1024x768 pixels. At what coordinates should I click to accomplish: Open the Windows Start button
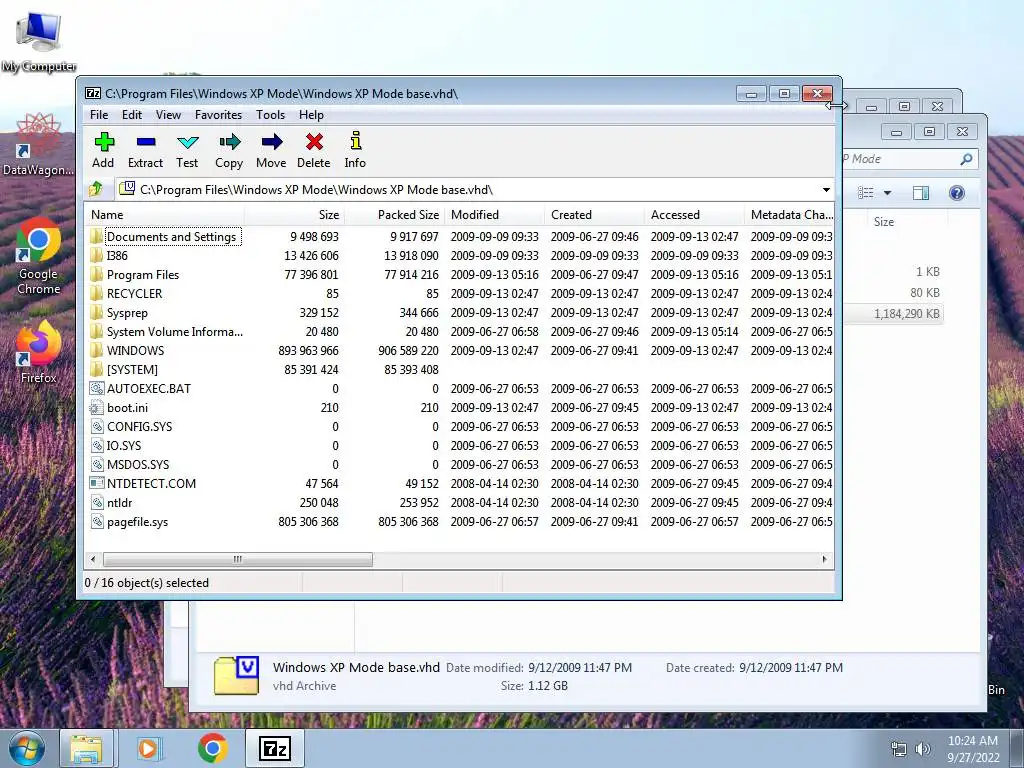[x=25, y=748]
